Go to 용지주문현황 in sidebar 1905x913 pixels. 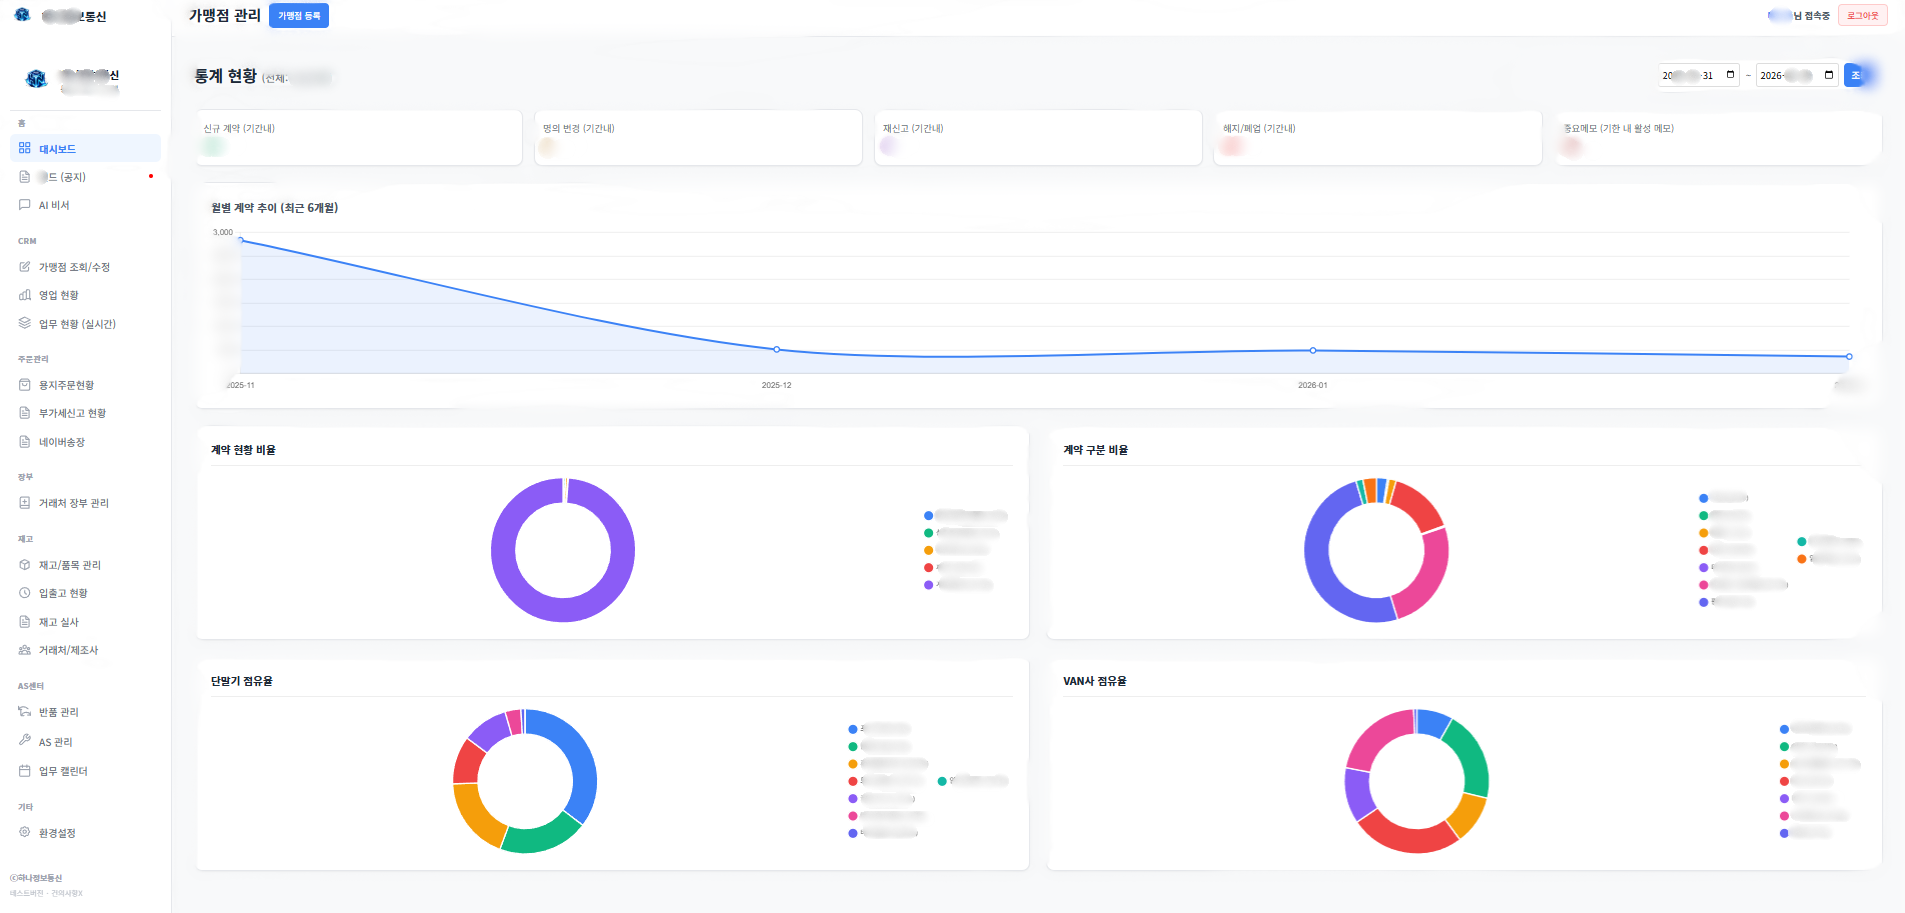[x=66, y=385]
